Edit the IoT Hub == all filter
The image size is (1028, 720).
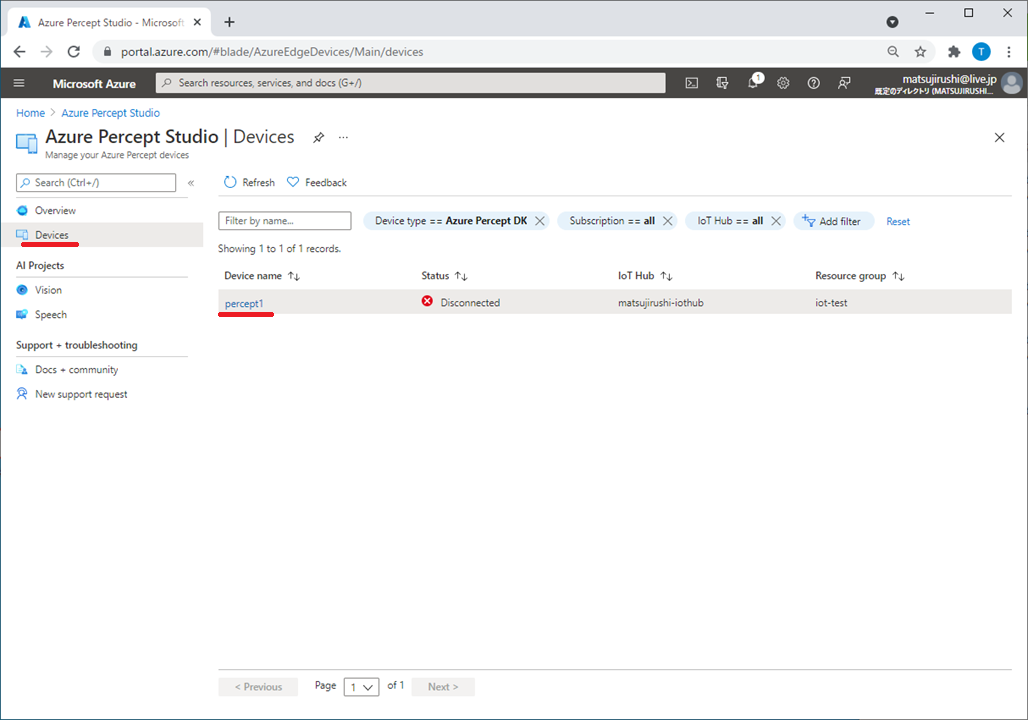click(x=730, y=221)
